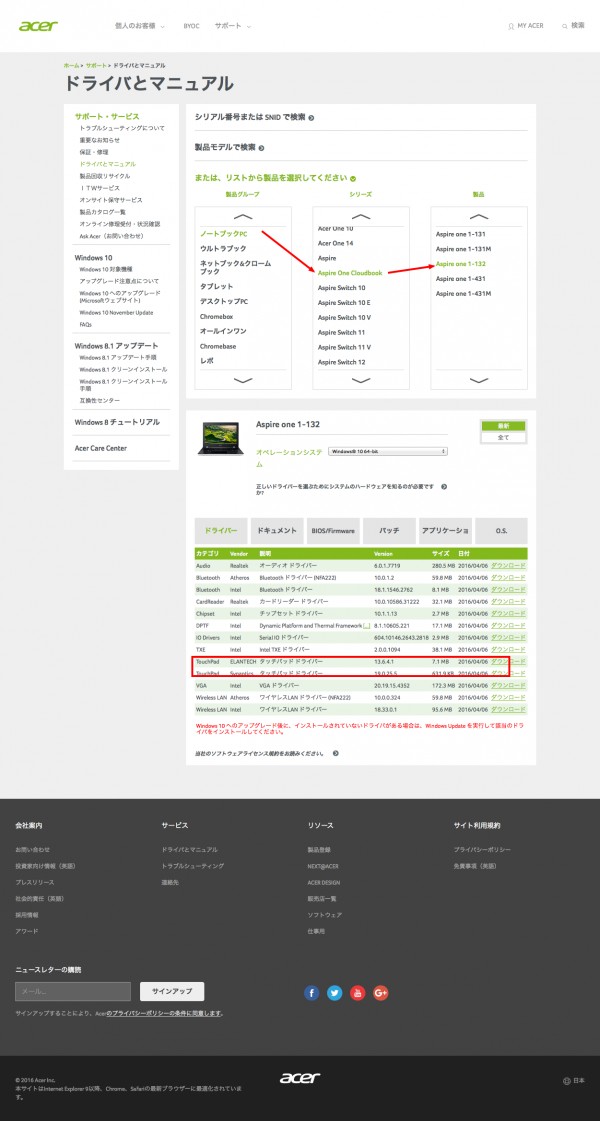Screen dimensions: 600x1121
Task: Select ウルトラブック product group
Action: 222,248
